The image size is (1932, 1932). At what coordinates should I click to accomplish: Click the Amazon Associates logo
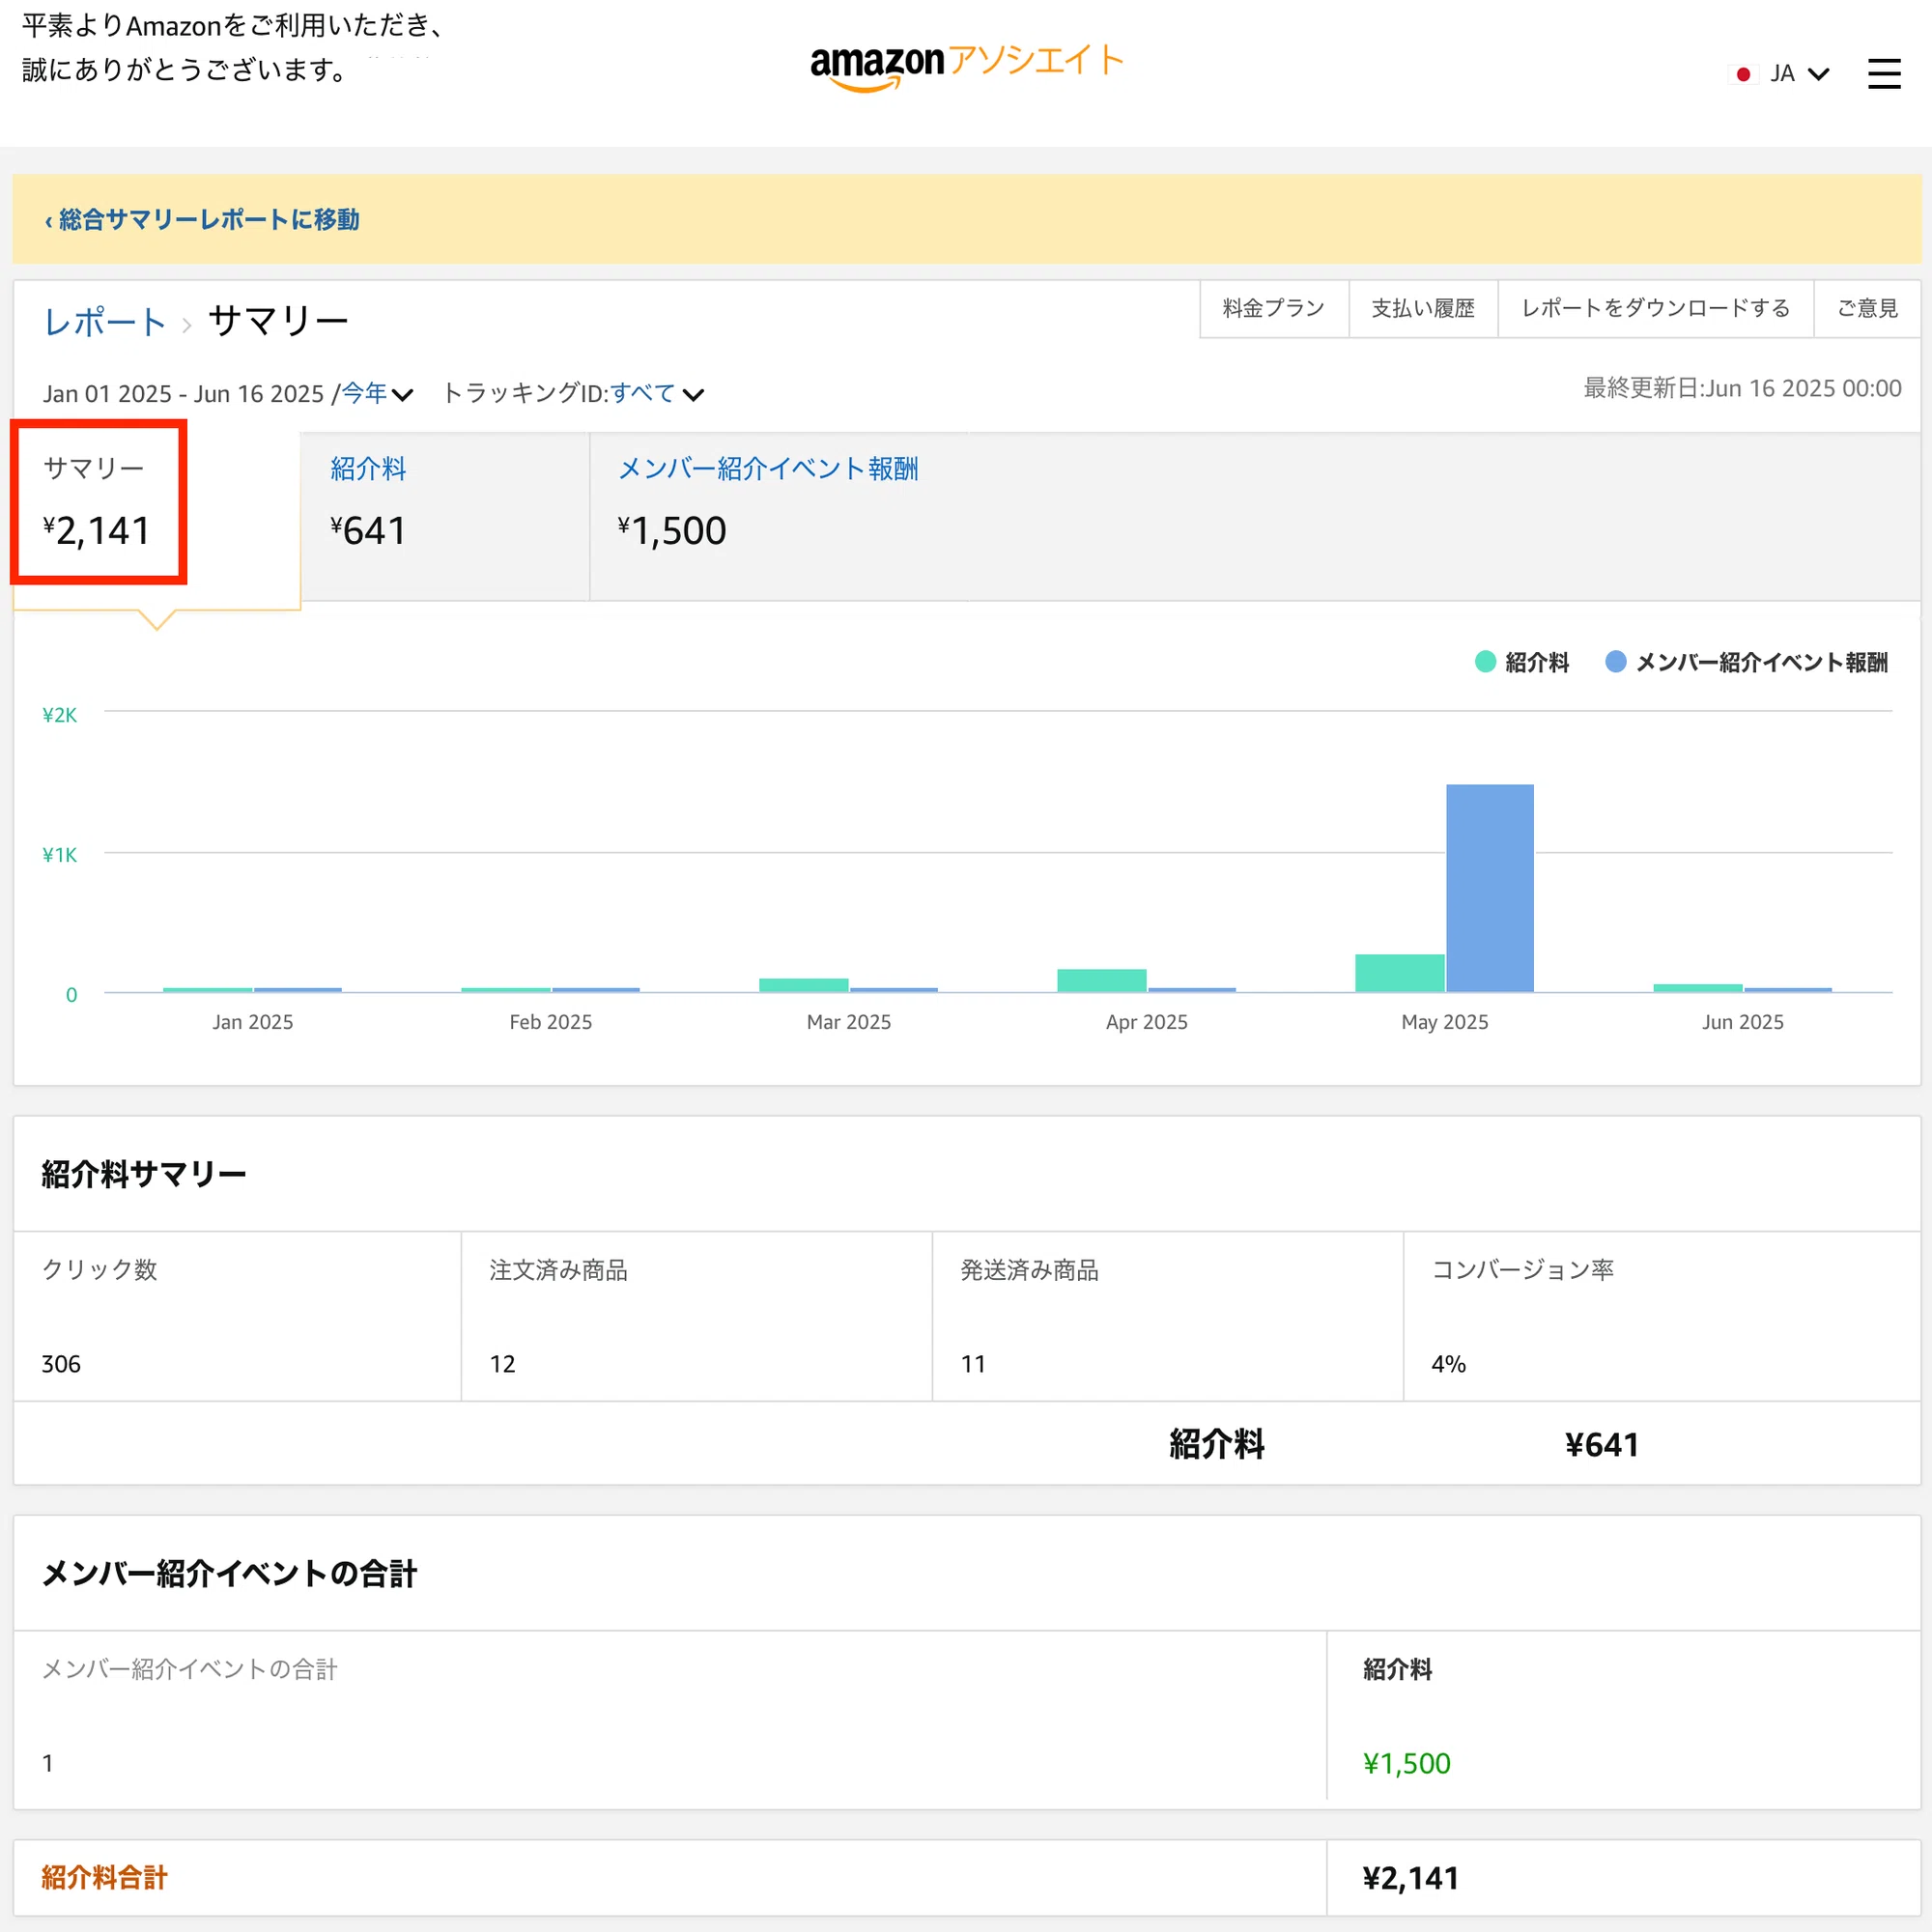tap(966, 67)
